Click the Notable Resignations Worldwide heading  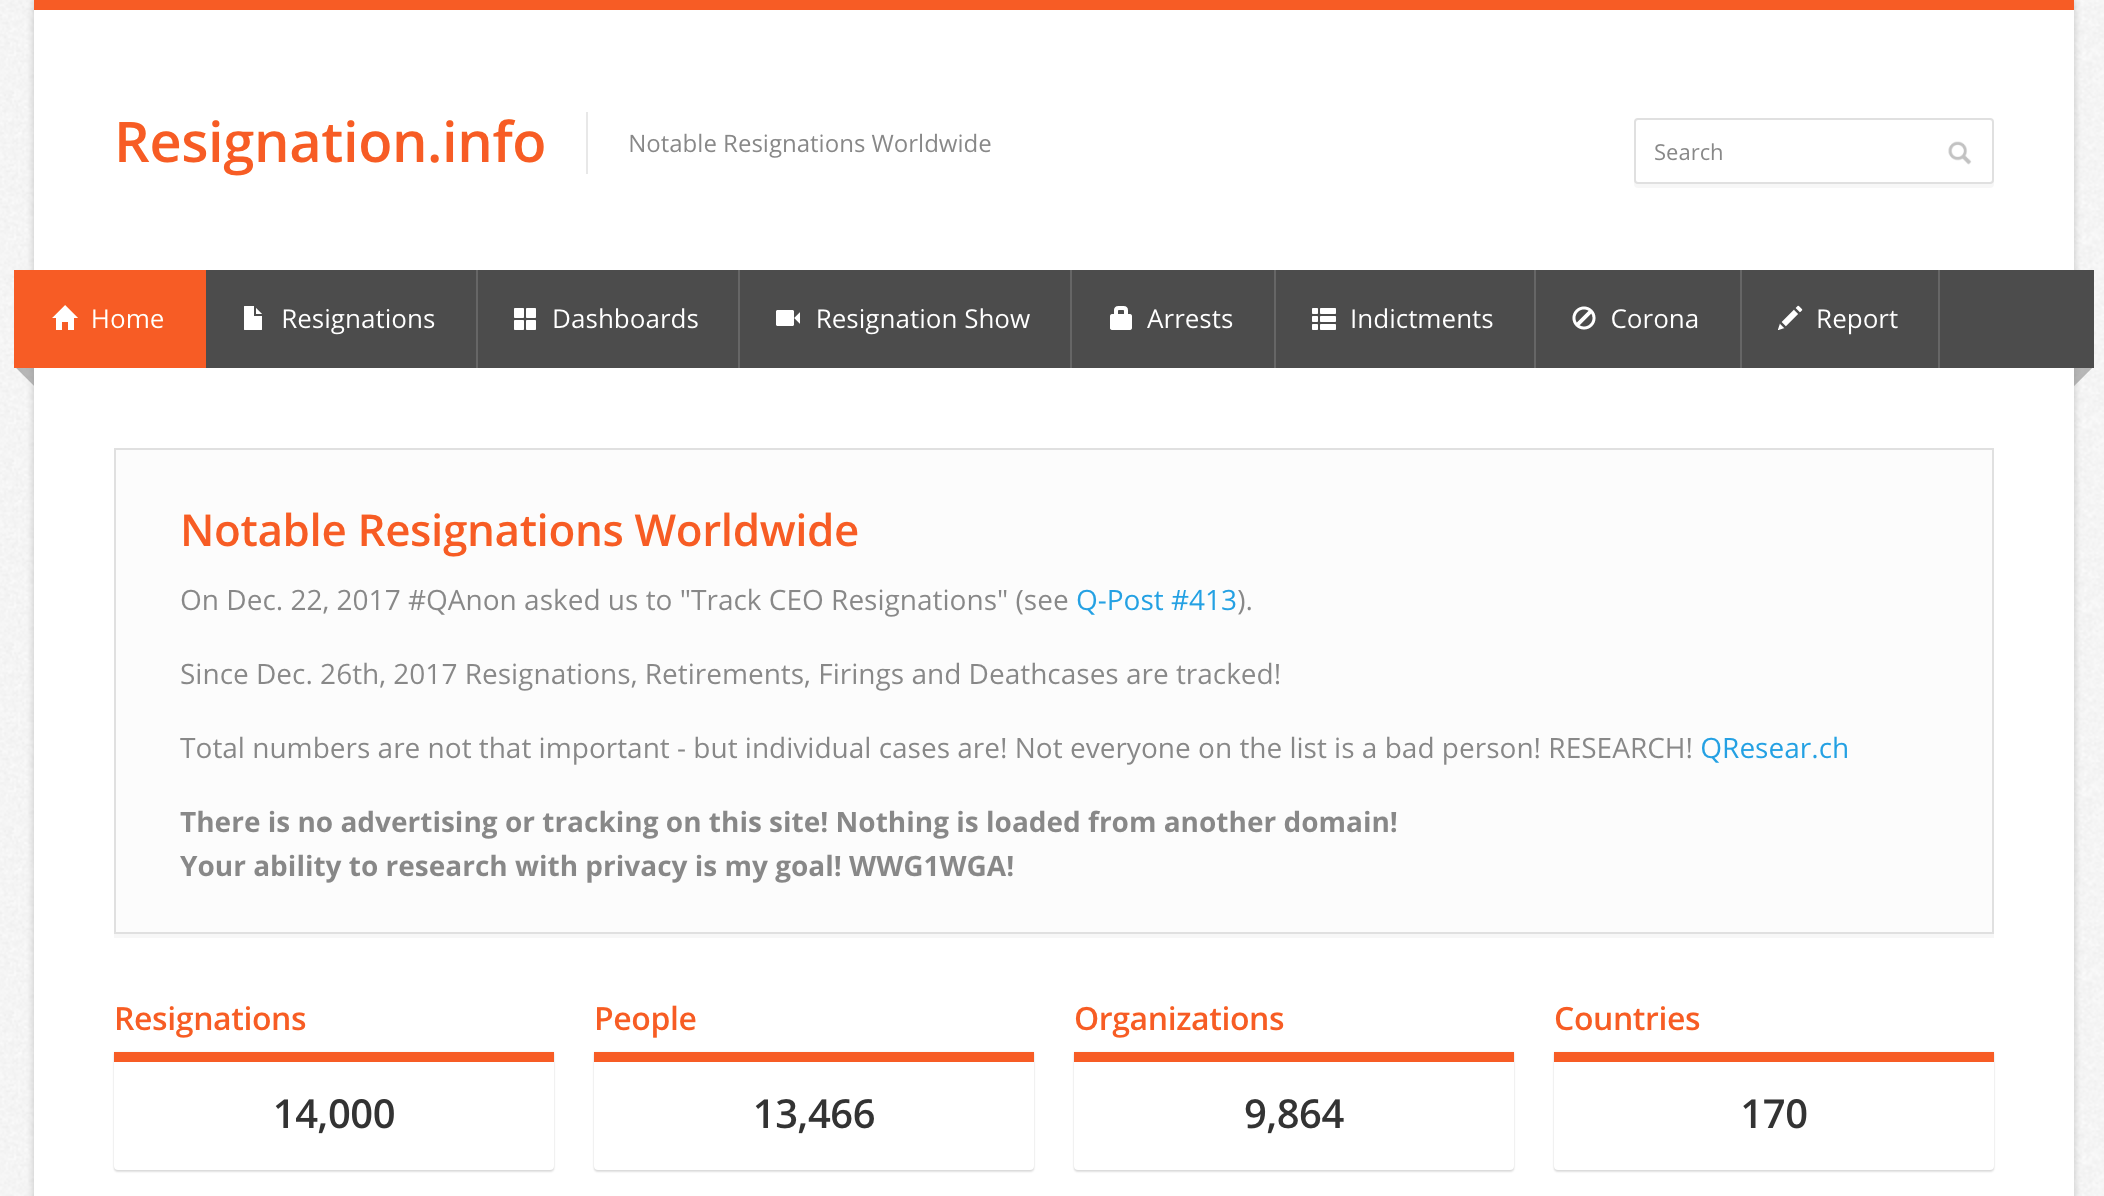pyautogui.click(x=519, y=530)
